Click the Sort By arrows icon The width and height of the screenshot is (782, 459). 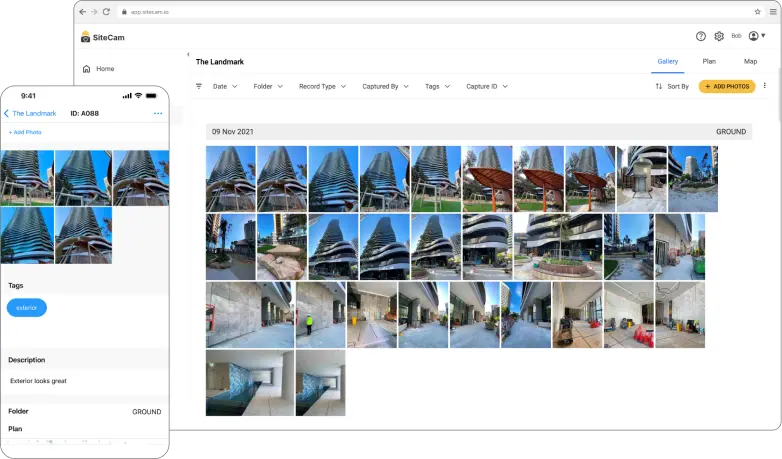(x=659, y=86)
